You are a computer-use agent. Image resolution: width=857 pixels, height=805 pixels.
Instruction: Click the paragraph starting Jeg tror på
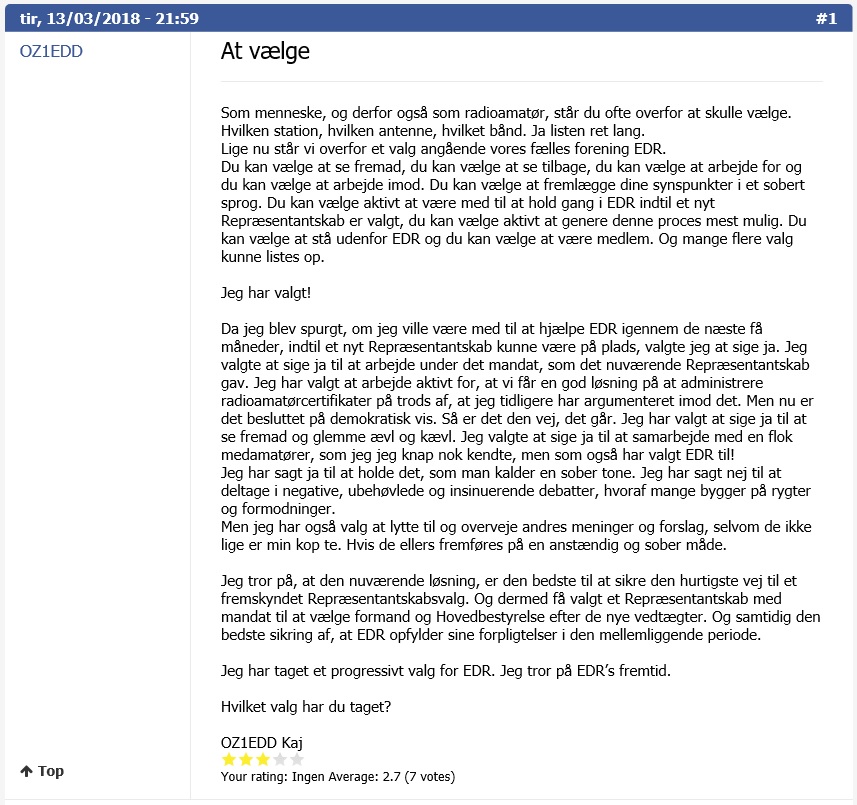520,608
